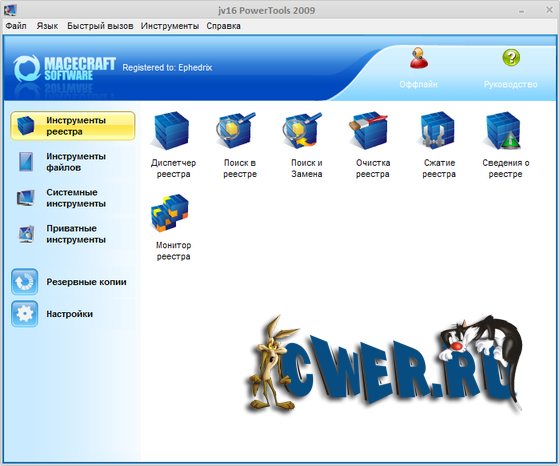Click the Резервные копии arrow icon

click(x=24, y=282)
